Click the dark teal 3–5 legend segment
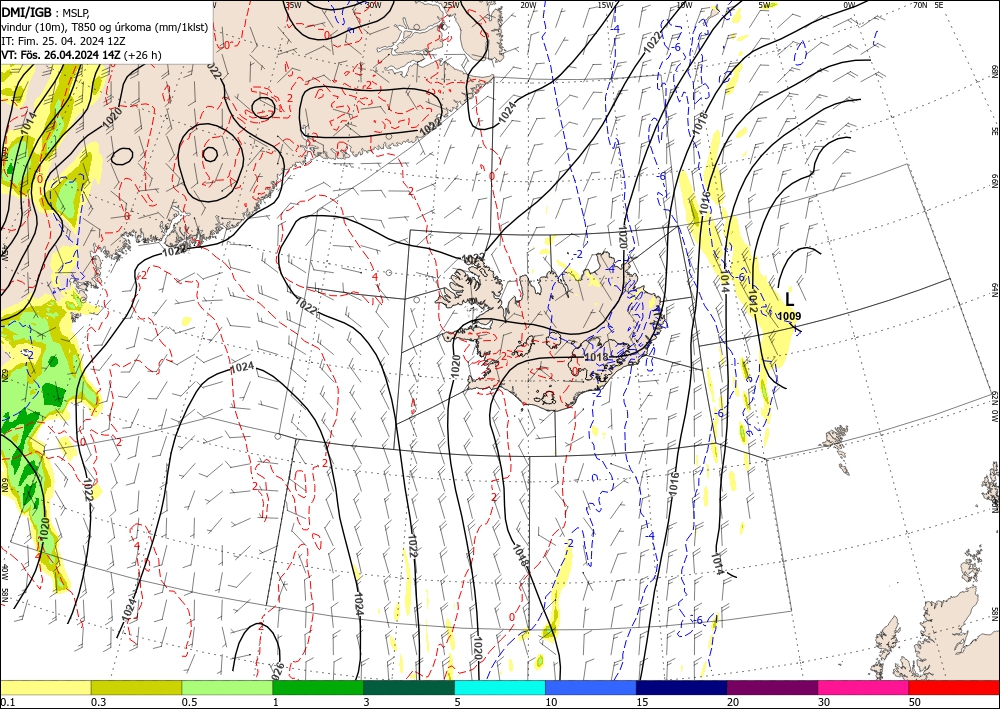Viewport: 1000px width, 709px height. 409,687
